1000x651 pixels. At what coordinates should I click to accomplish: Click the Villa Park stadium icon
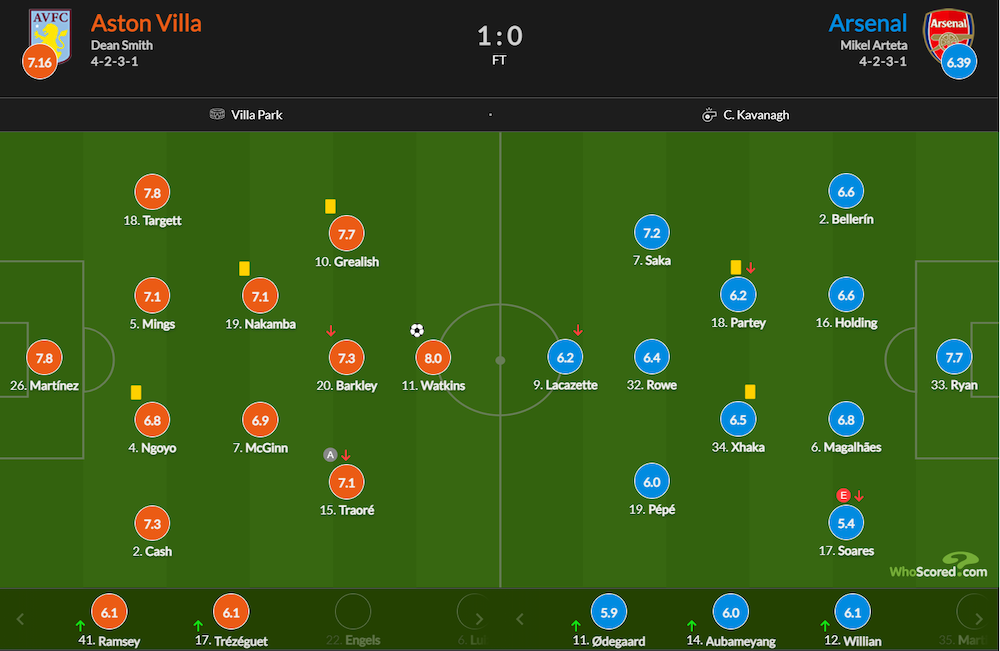coord(217,114)
